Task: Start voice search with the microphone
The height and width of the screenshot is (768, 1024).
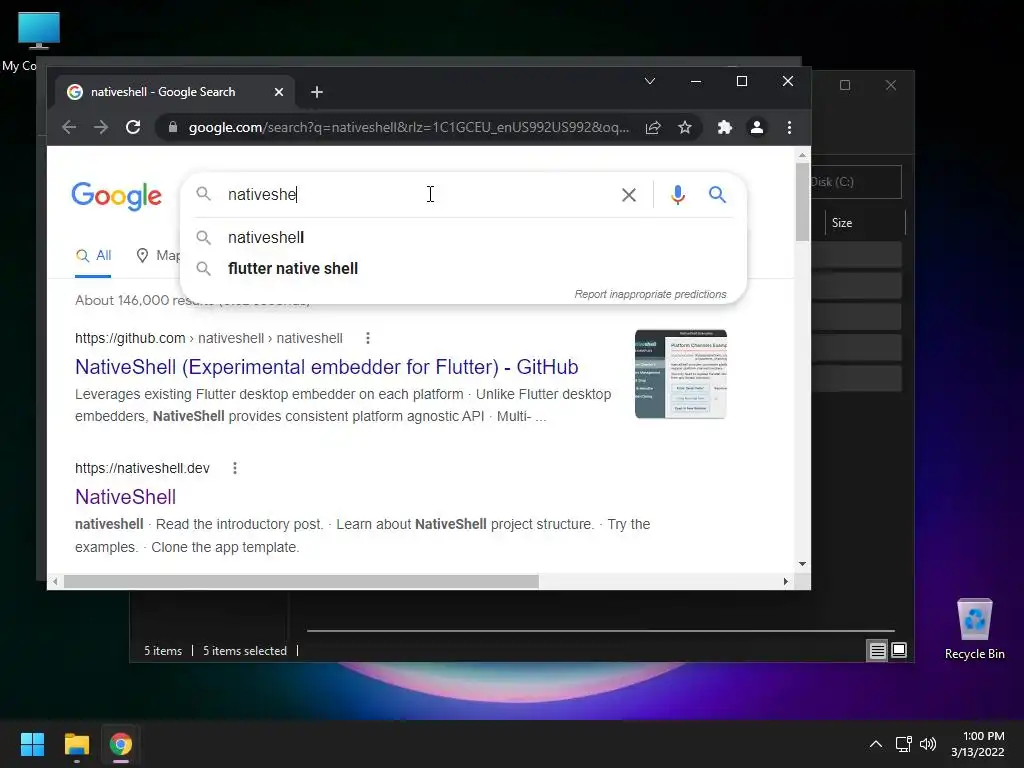Action: pos(678,195)
